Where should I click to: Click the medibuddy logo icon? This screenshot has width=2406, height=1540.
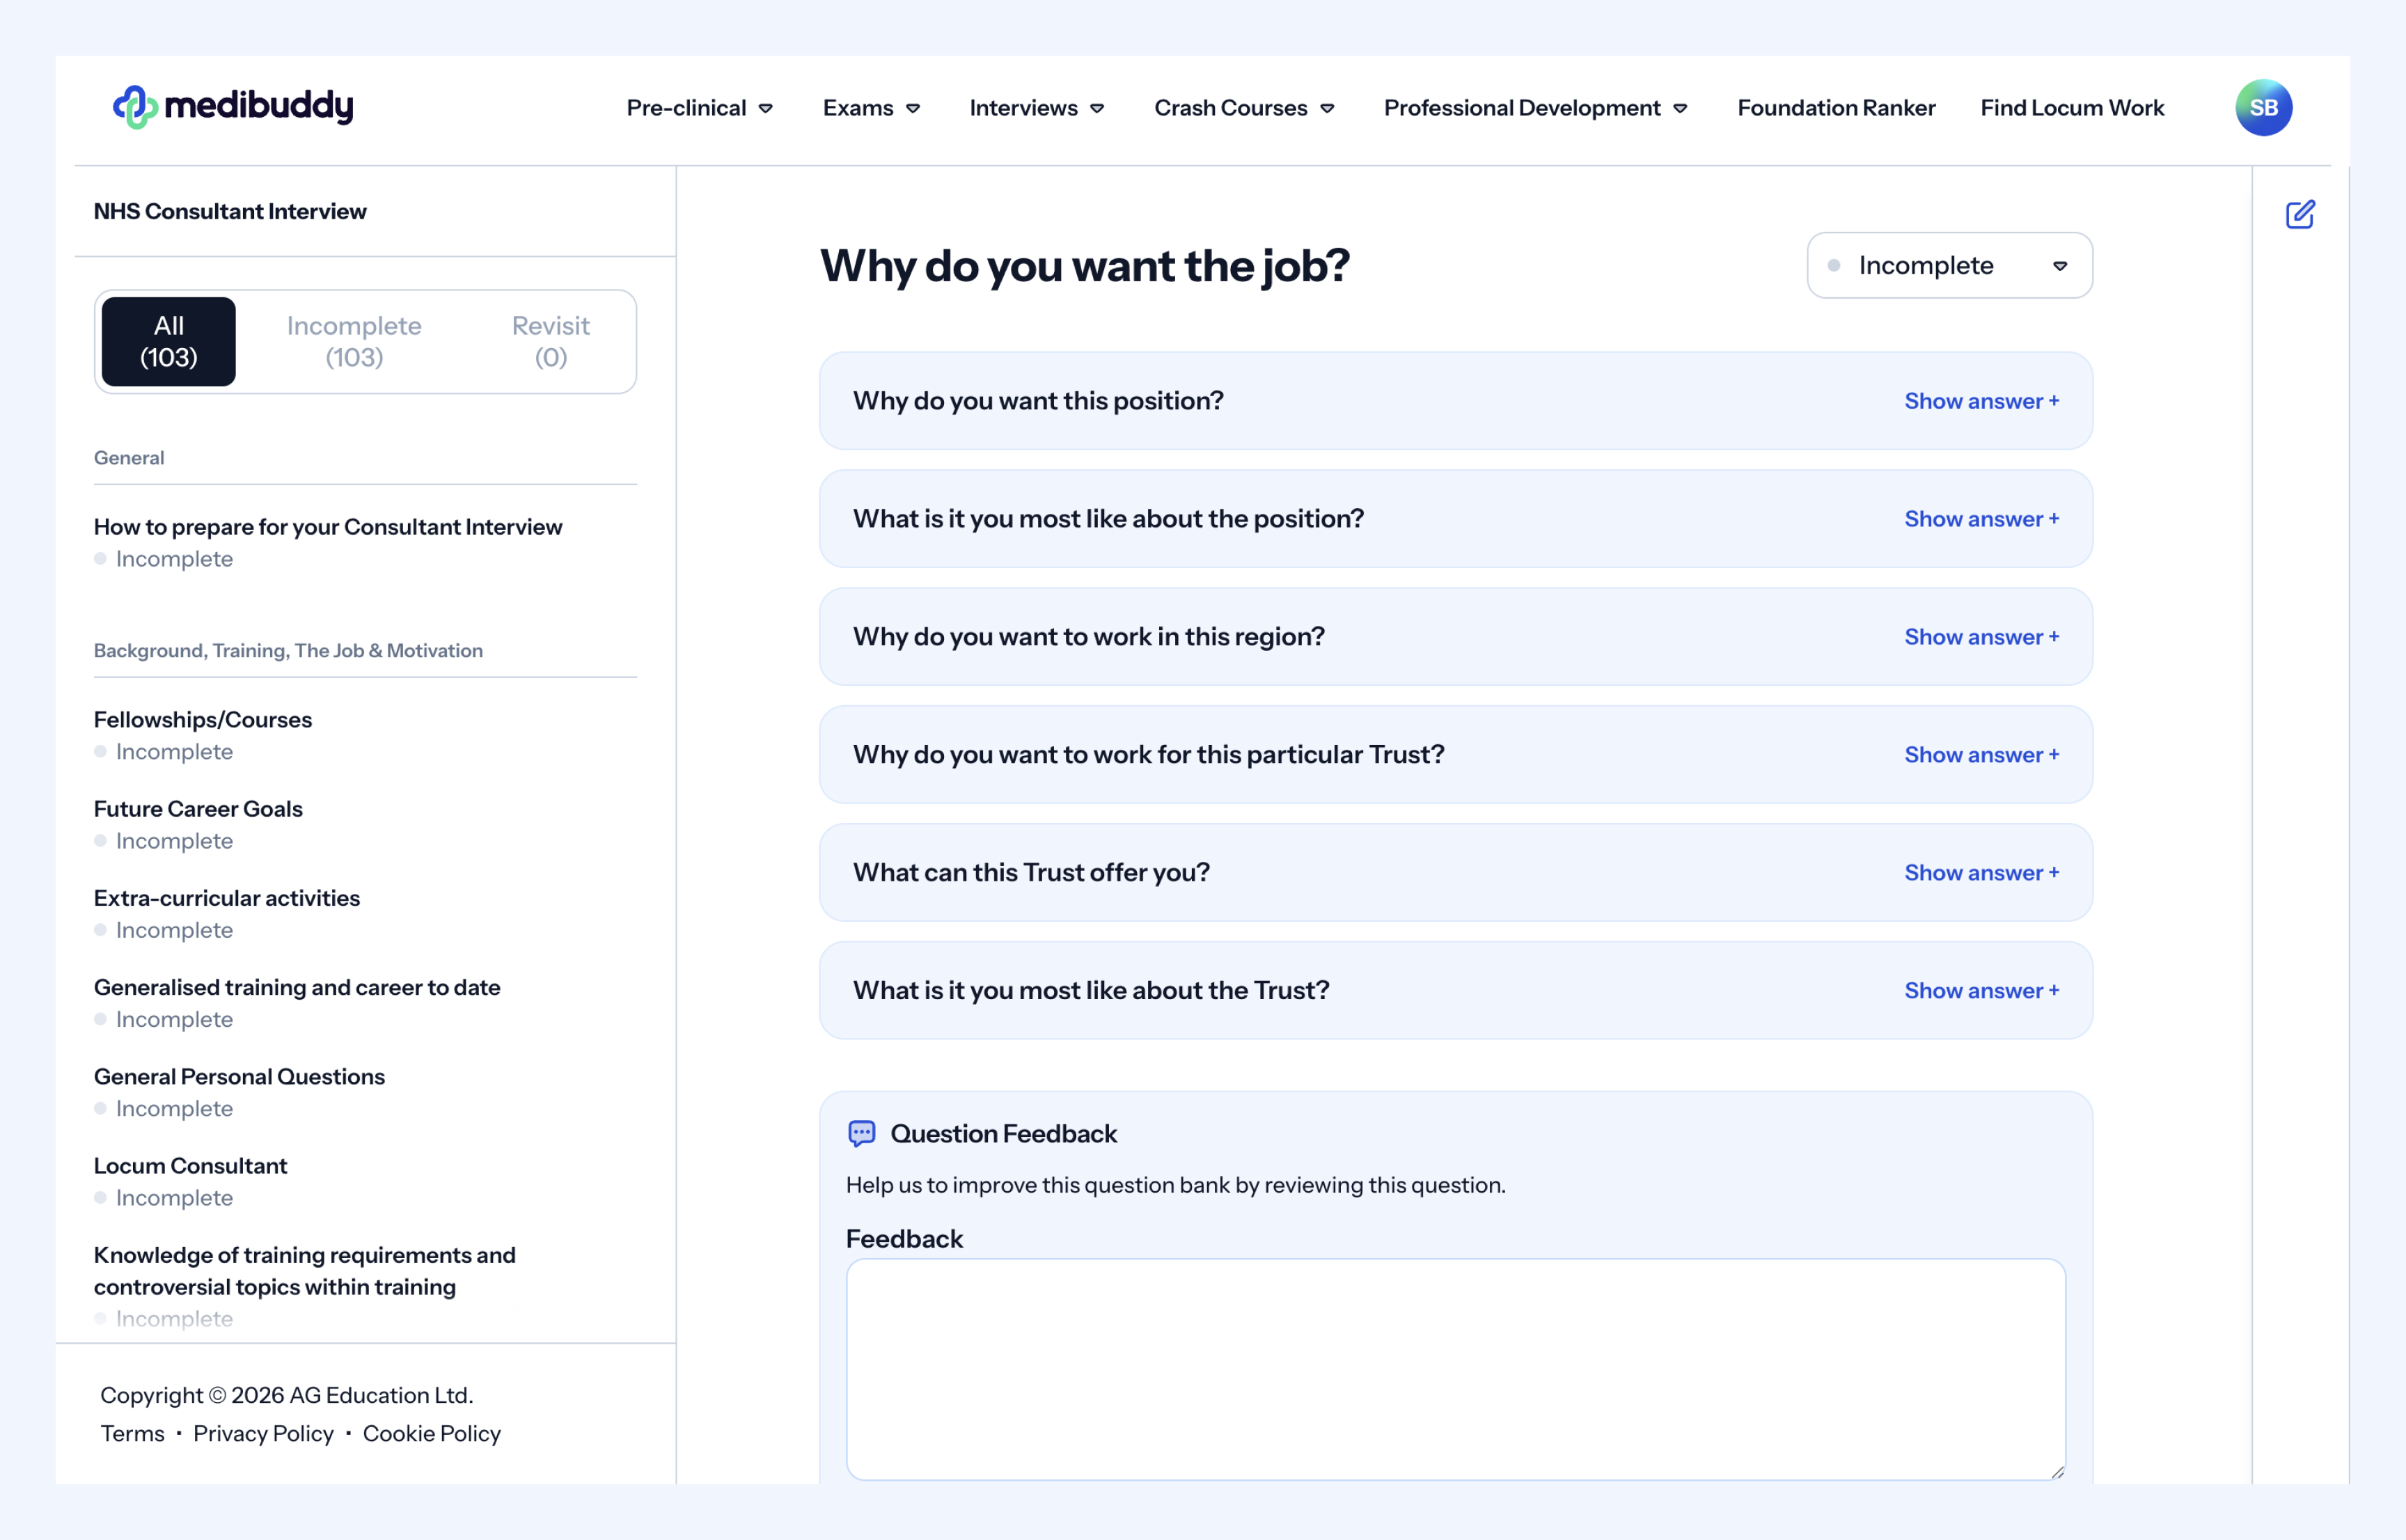[135, 107]
